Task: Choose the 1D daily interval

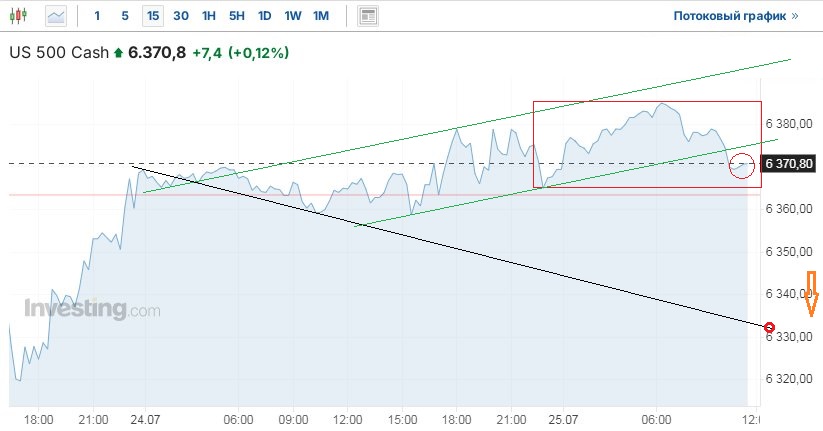Action: click(x=264, y=16)
